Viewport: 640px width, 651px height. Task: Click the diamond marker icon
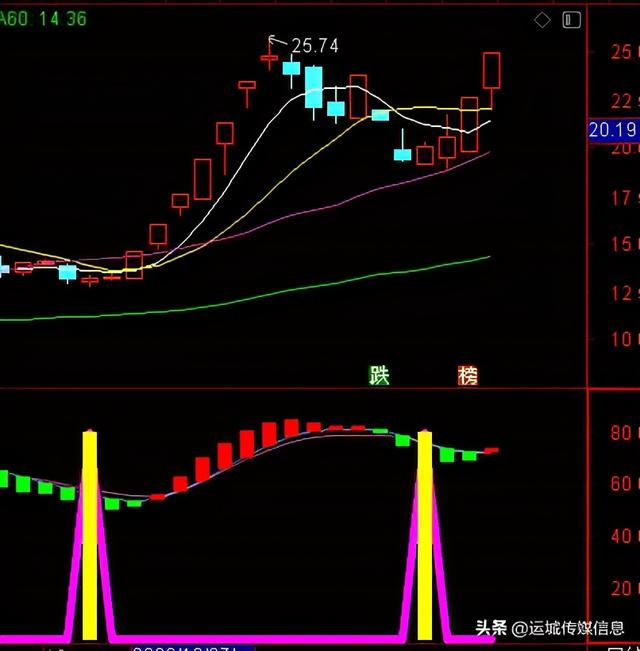542,20
